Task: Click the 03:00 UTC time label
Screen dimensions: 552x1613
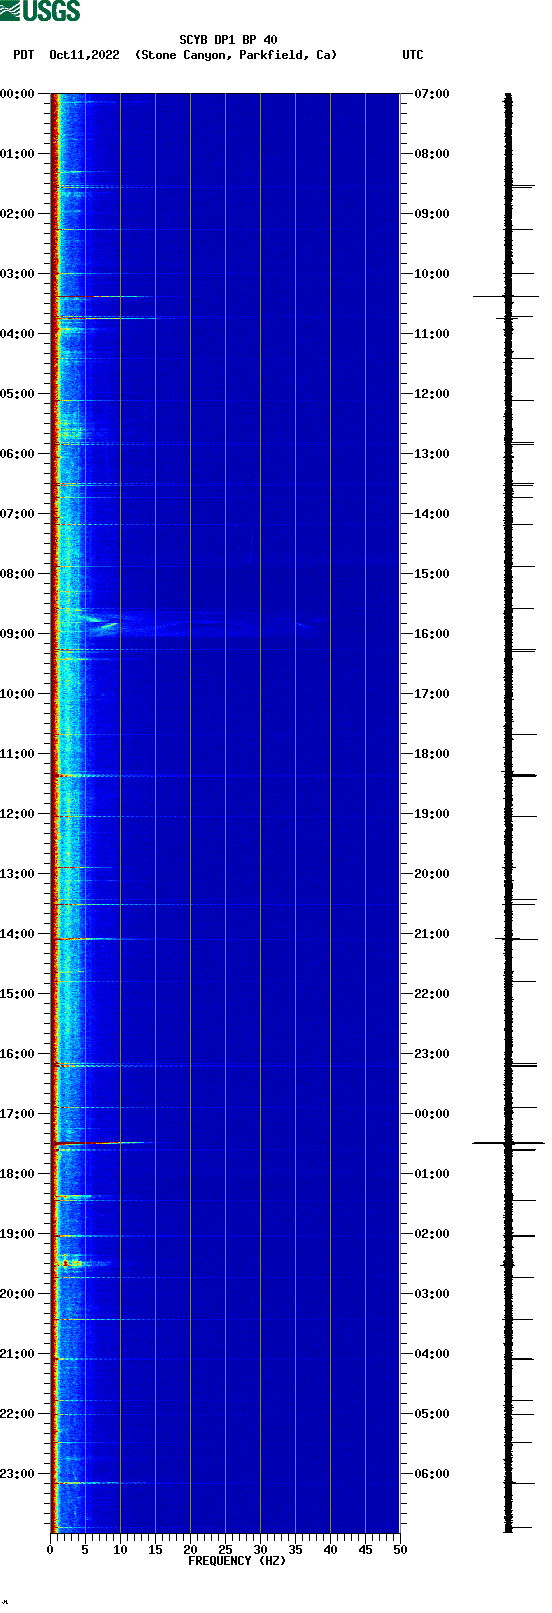Action: point(432,1294)
